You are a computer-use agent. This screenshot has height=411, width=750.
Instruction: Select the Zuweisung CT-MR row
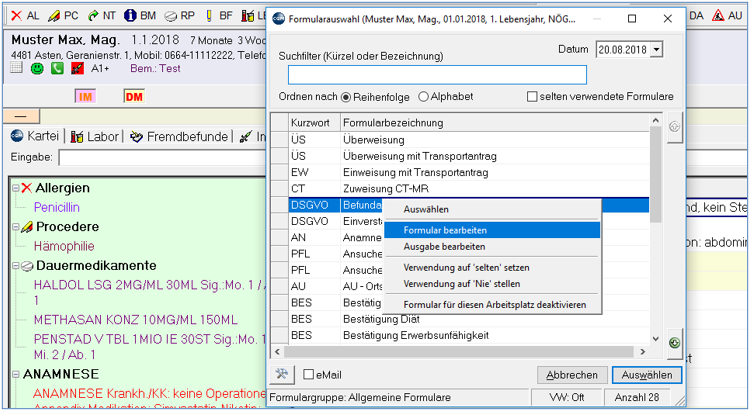point(460,189)
